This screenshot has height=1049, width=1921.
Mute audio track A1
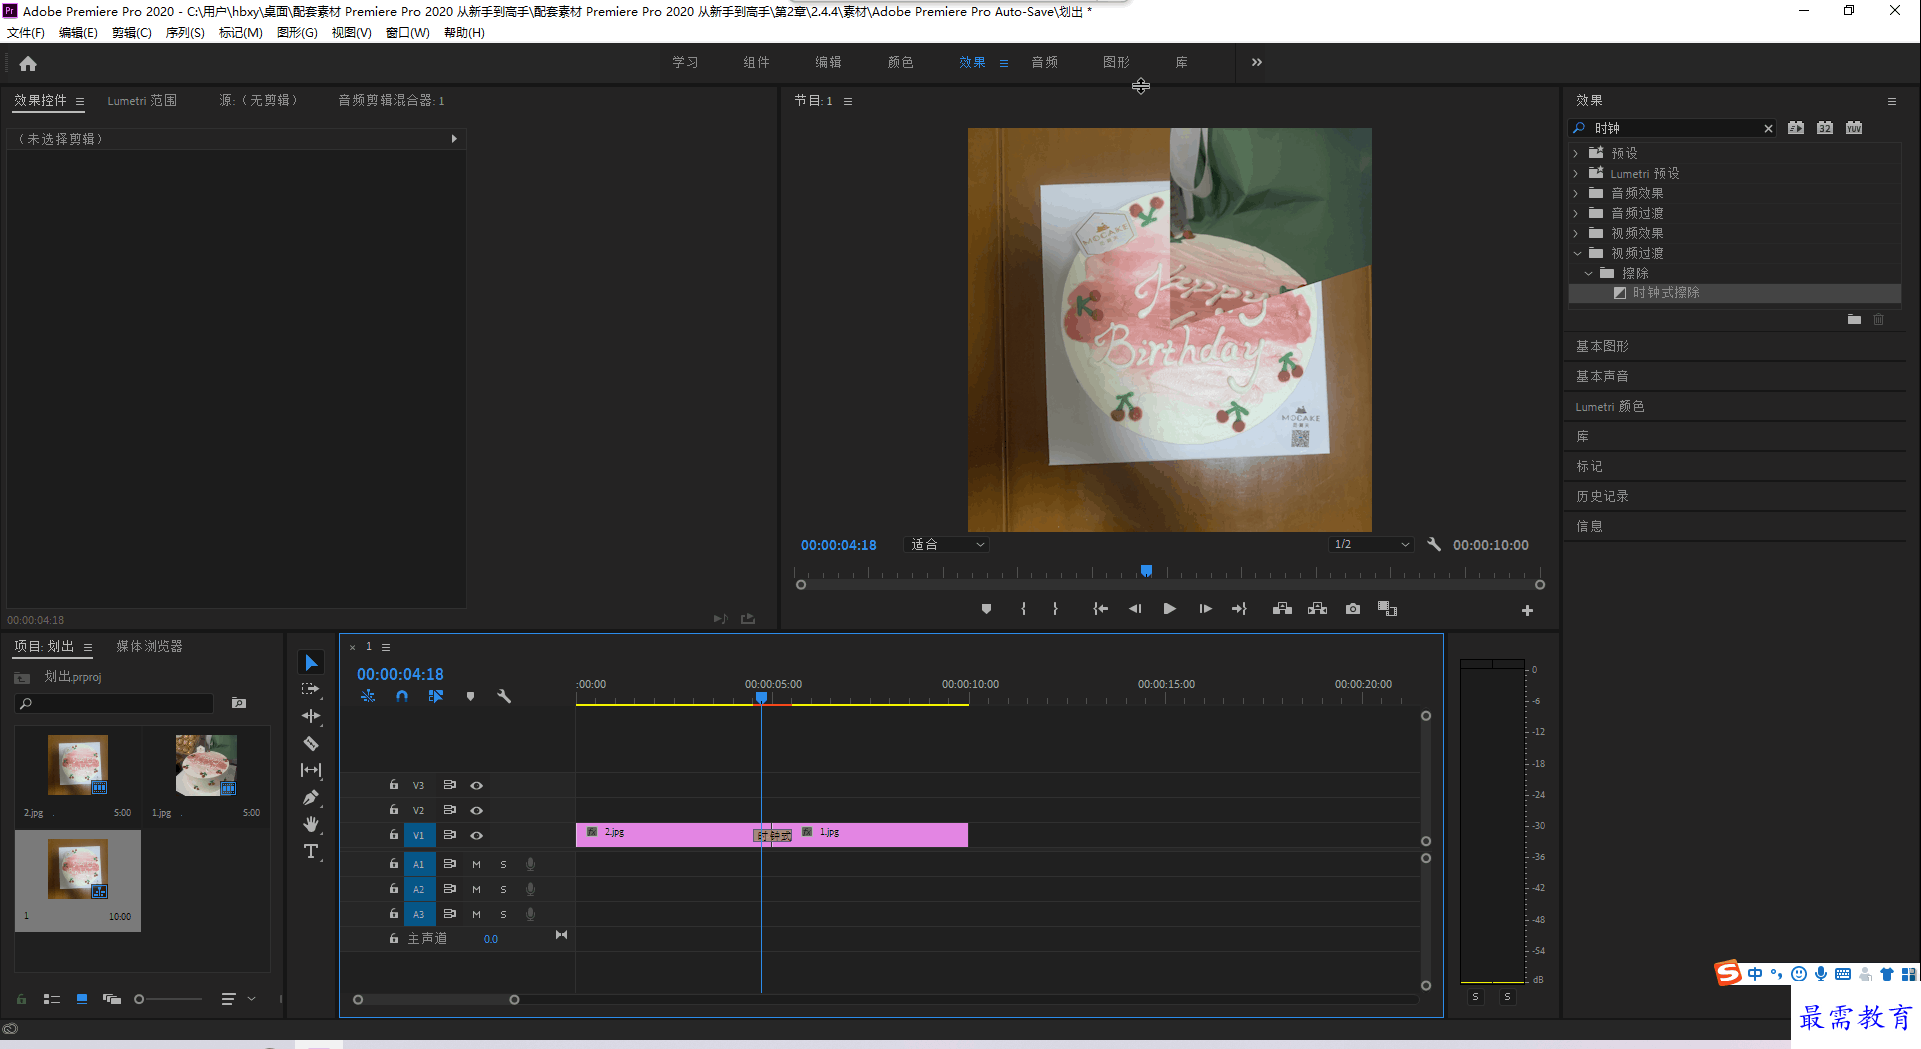coord(476,863)
